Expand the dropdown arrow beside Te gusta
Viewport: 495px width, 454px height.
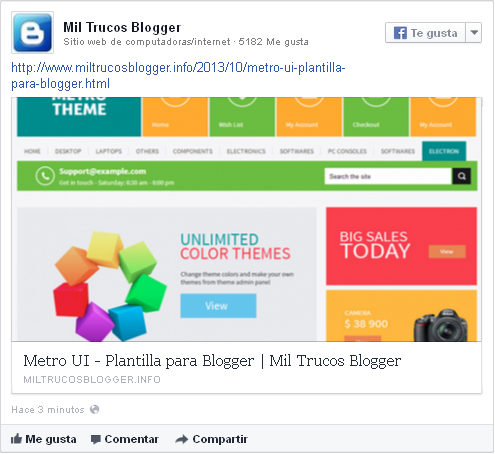(x=474, y=33)
